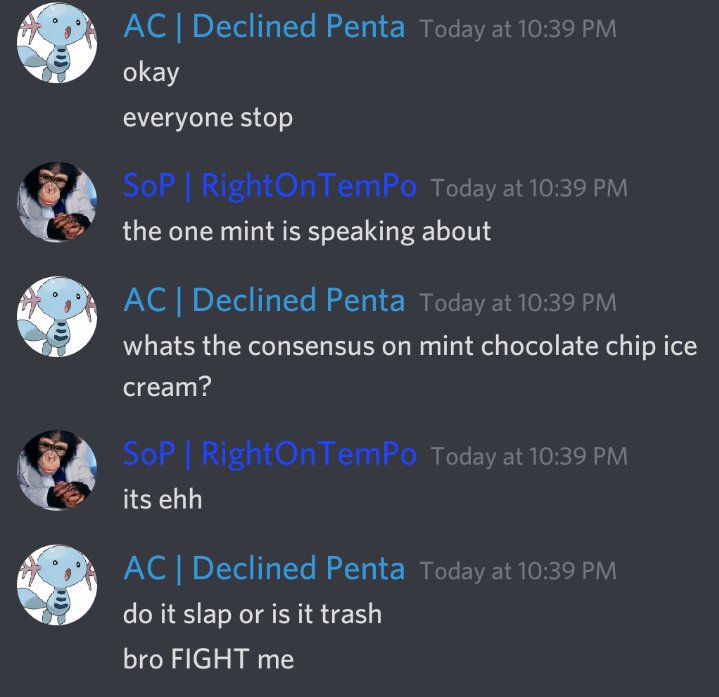Screen dimensions: 719x697
Task: Select the "everyone stop" message
Action: click(208, 118)
